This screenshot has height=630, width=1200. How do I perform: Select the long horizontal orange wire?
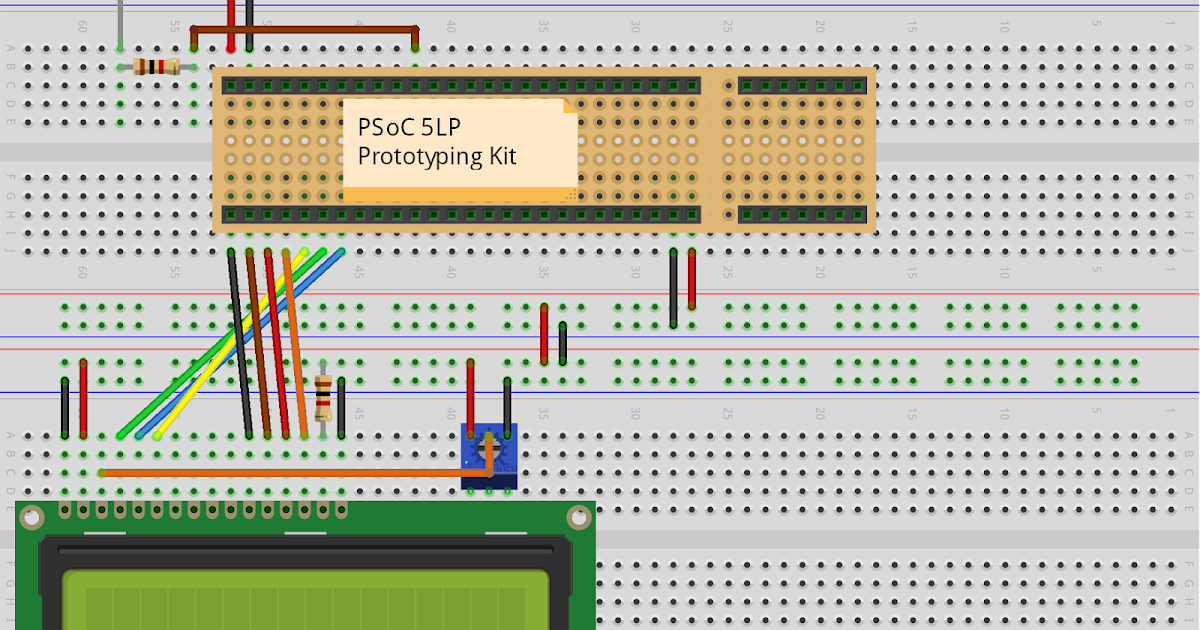click(296, 472)
